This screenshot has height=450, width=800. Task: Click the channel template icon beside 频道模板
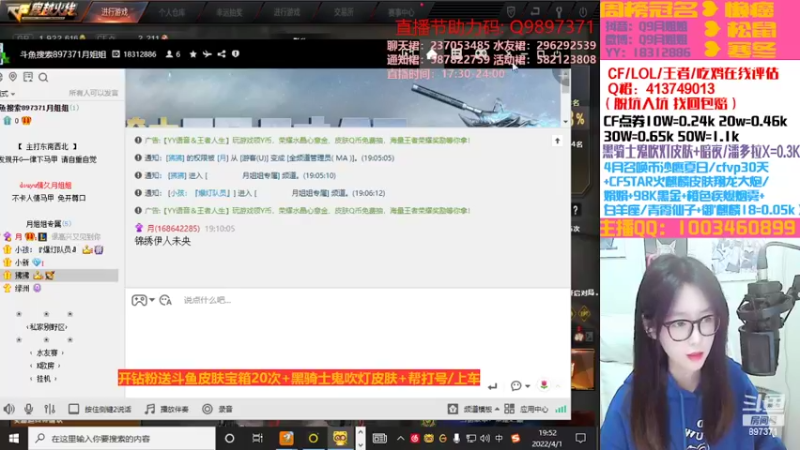(x=453, y=409)
